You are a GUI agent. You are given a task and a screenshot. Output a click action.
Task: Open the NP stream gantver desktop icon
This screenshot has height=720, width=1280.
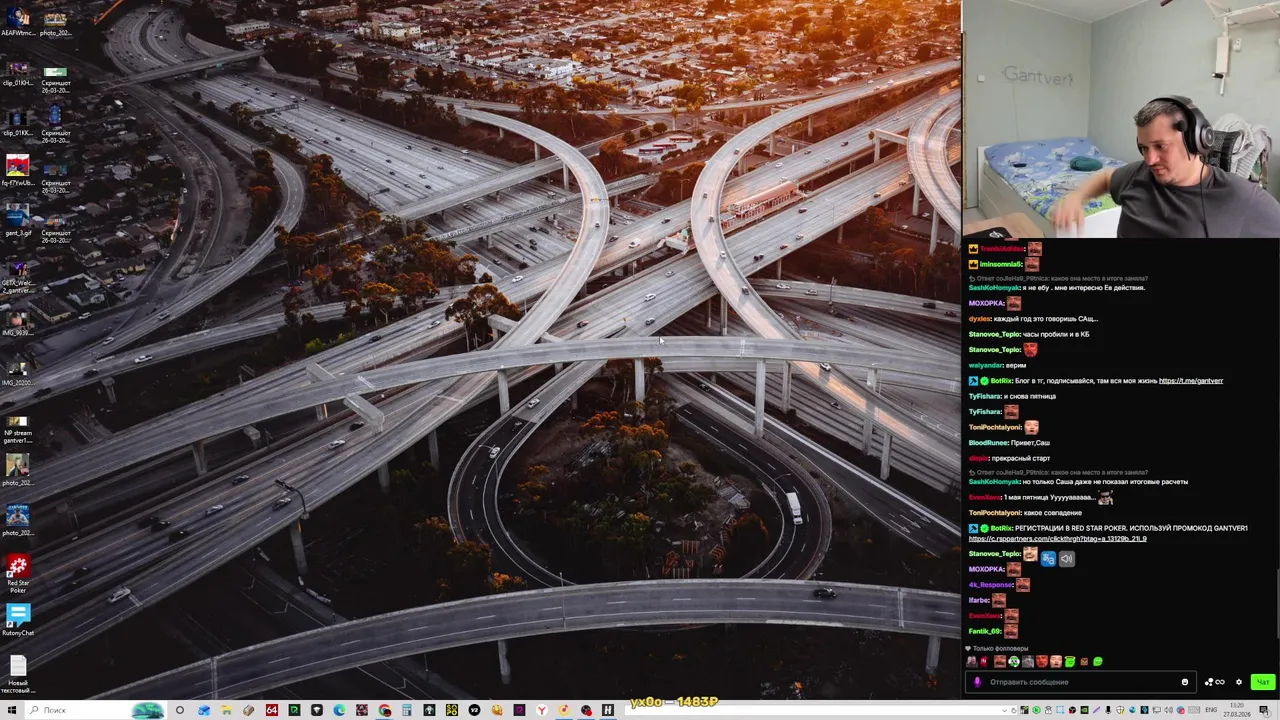18,427
